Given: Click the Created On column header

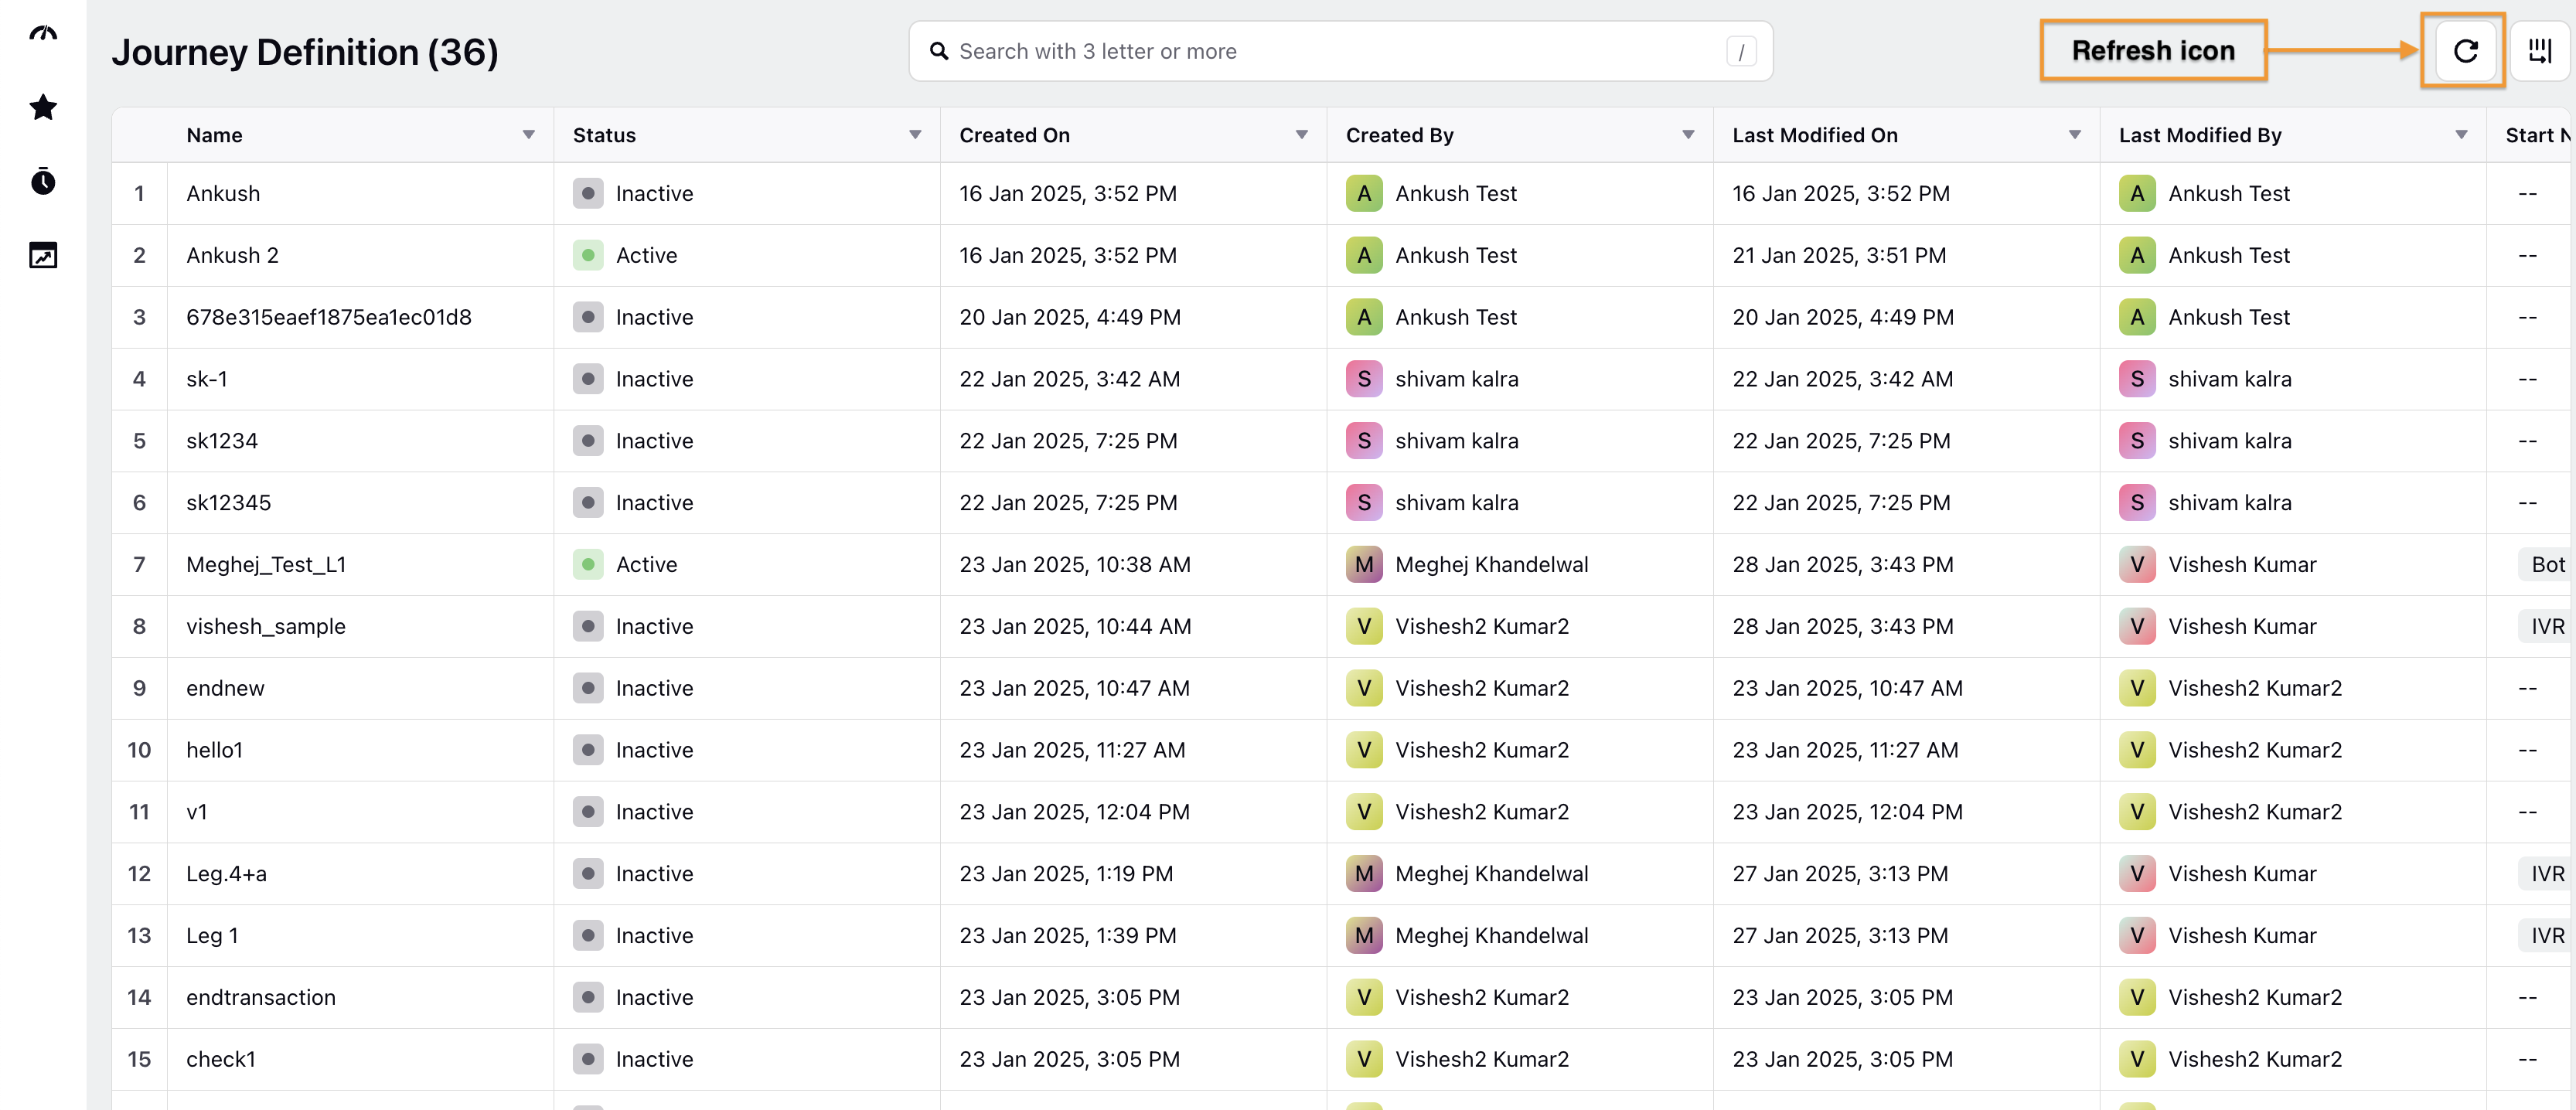Looking at the screenshot, I should coord(1014,135).
